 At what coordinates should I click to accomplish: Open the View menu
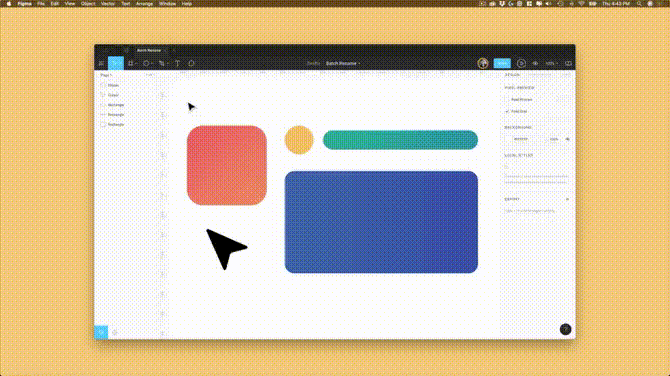(x=70, y=3)
